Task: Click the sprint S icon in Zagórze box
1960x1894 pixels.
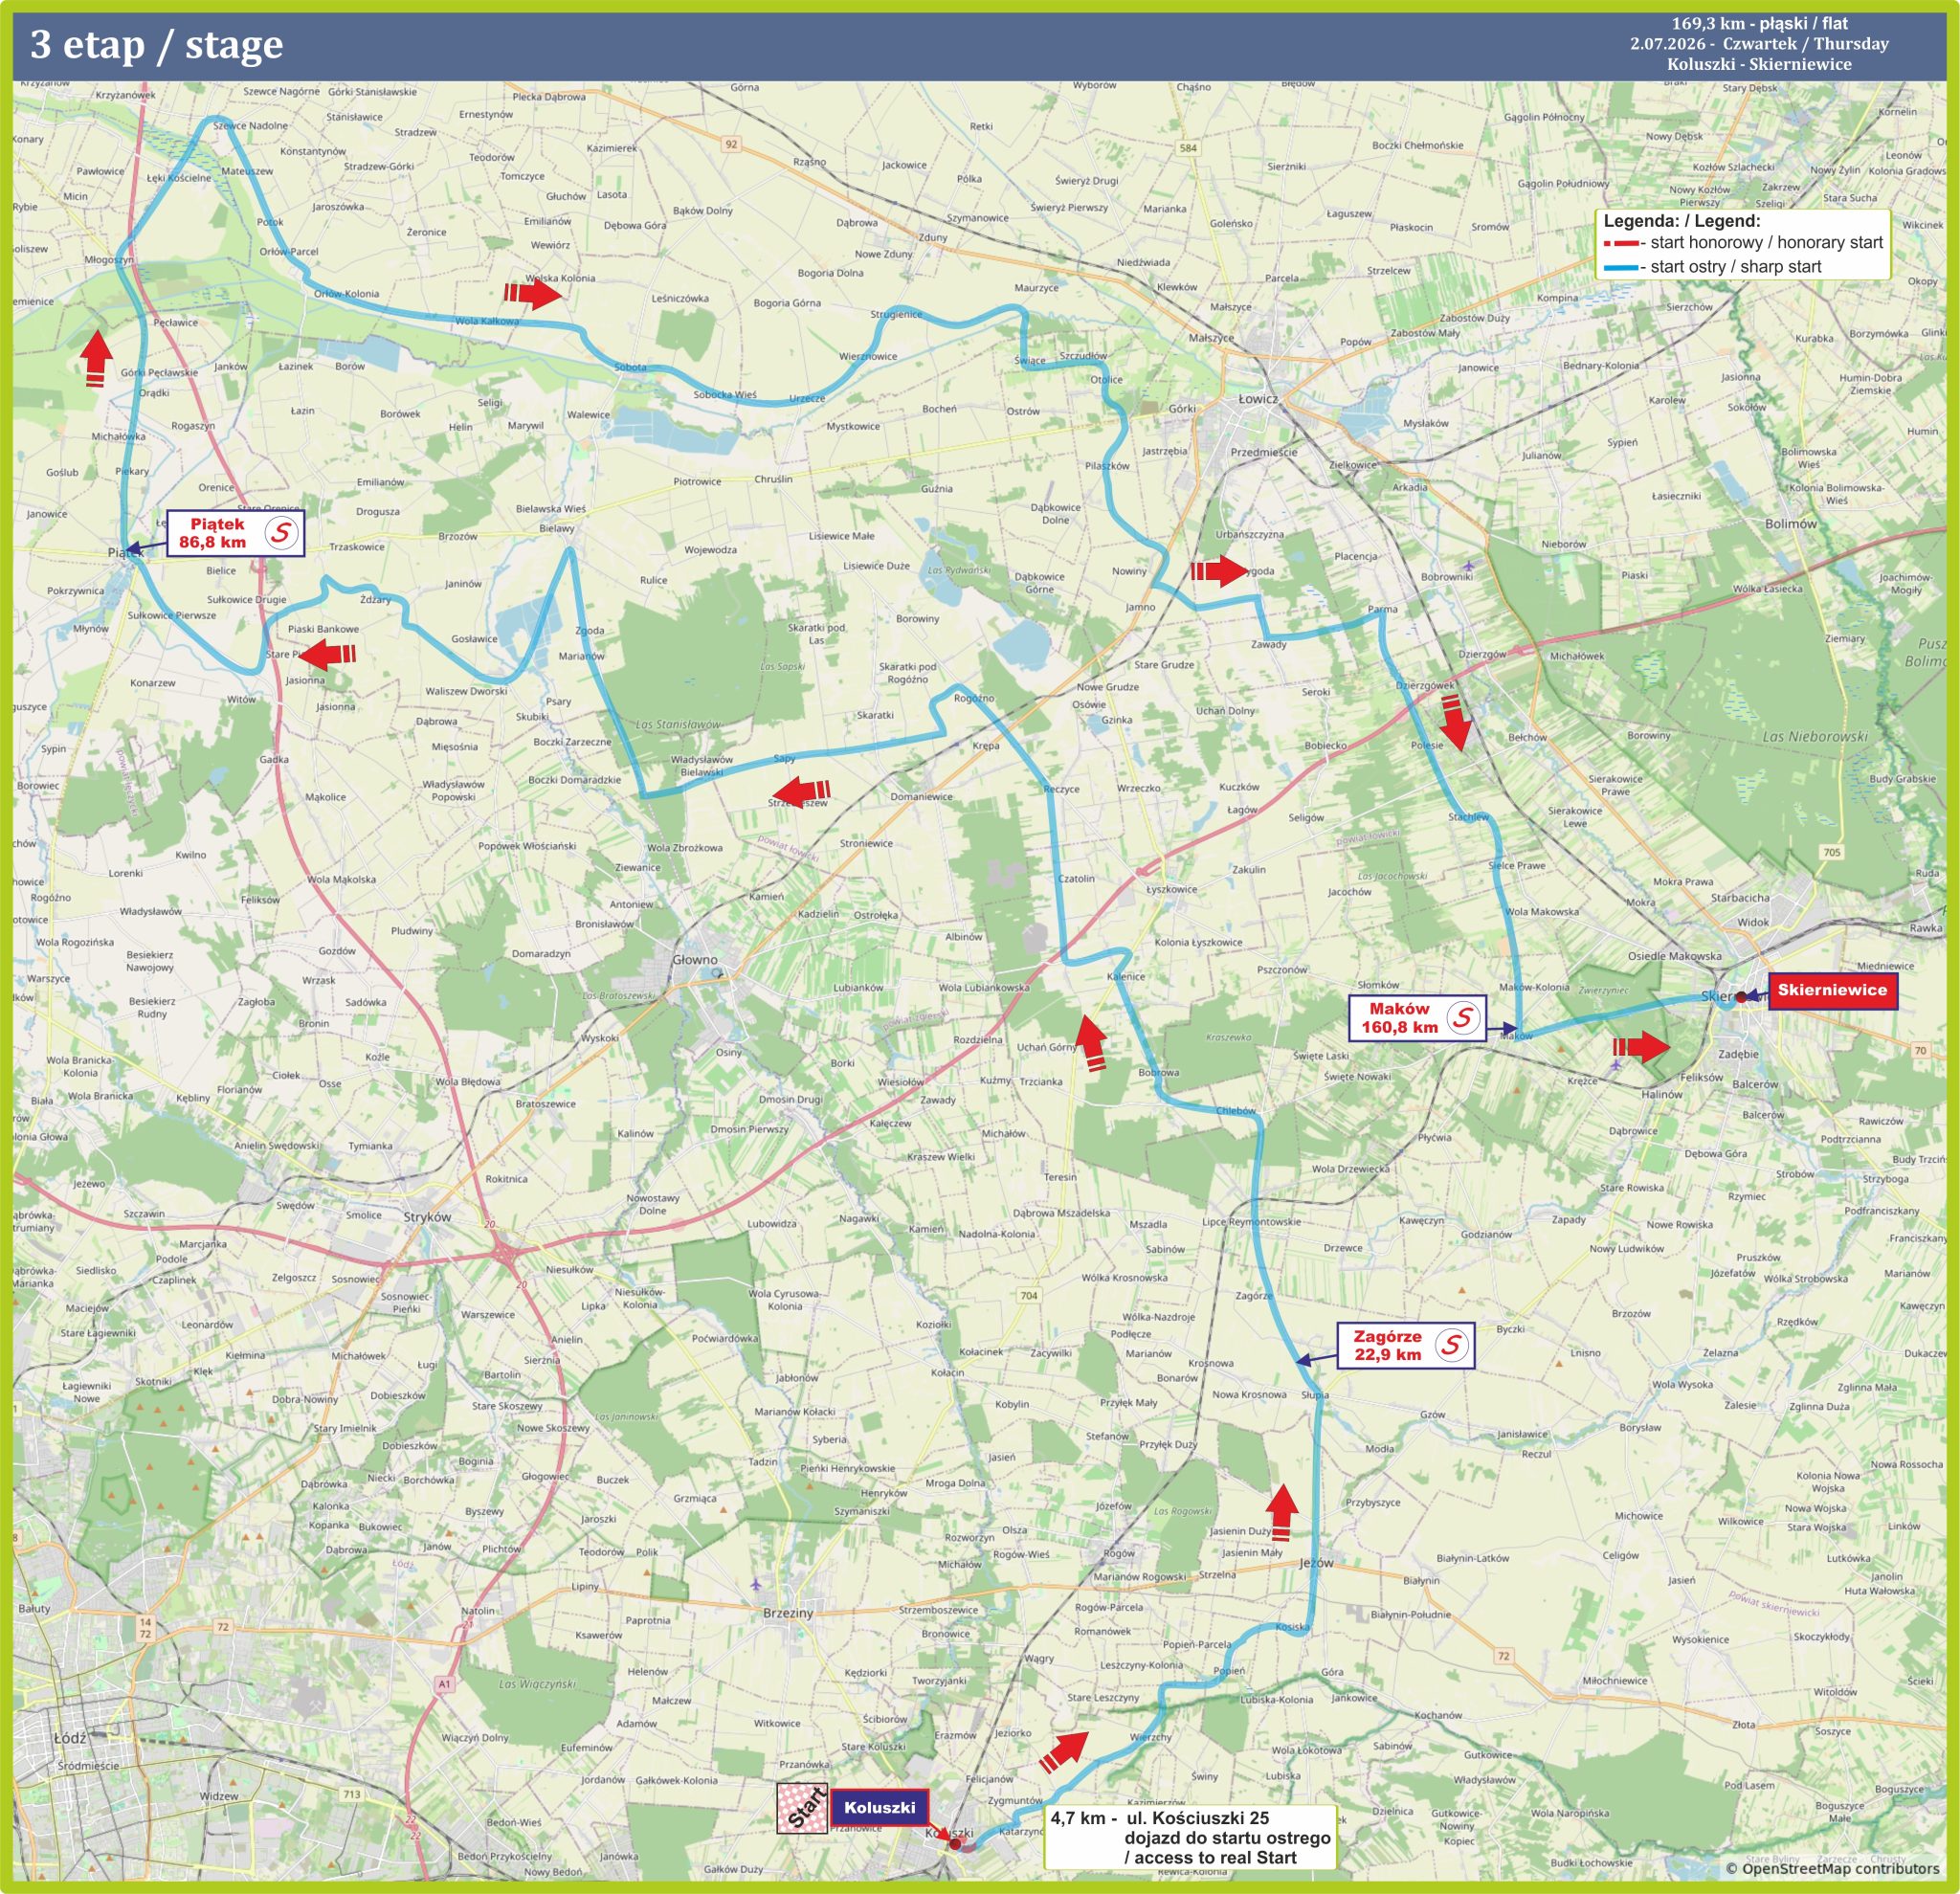Action: pyautogui.click(x=1451, y=1345)
